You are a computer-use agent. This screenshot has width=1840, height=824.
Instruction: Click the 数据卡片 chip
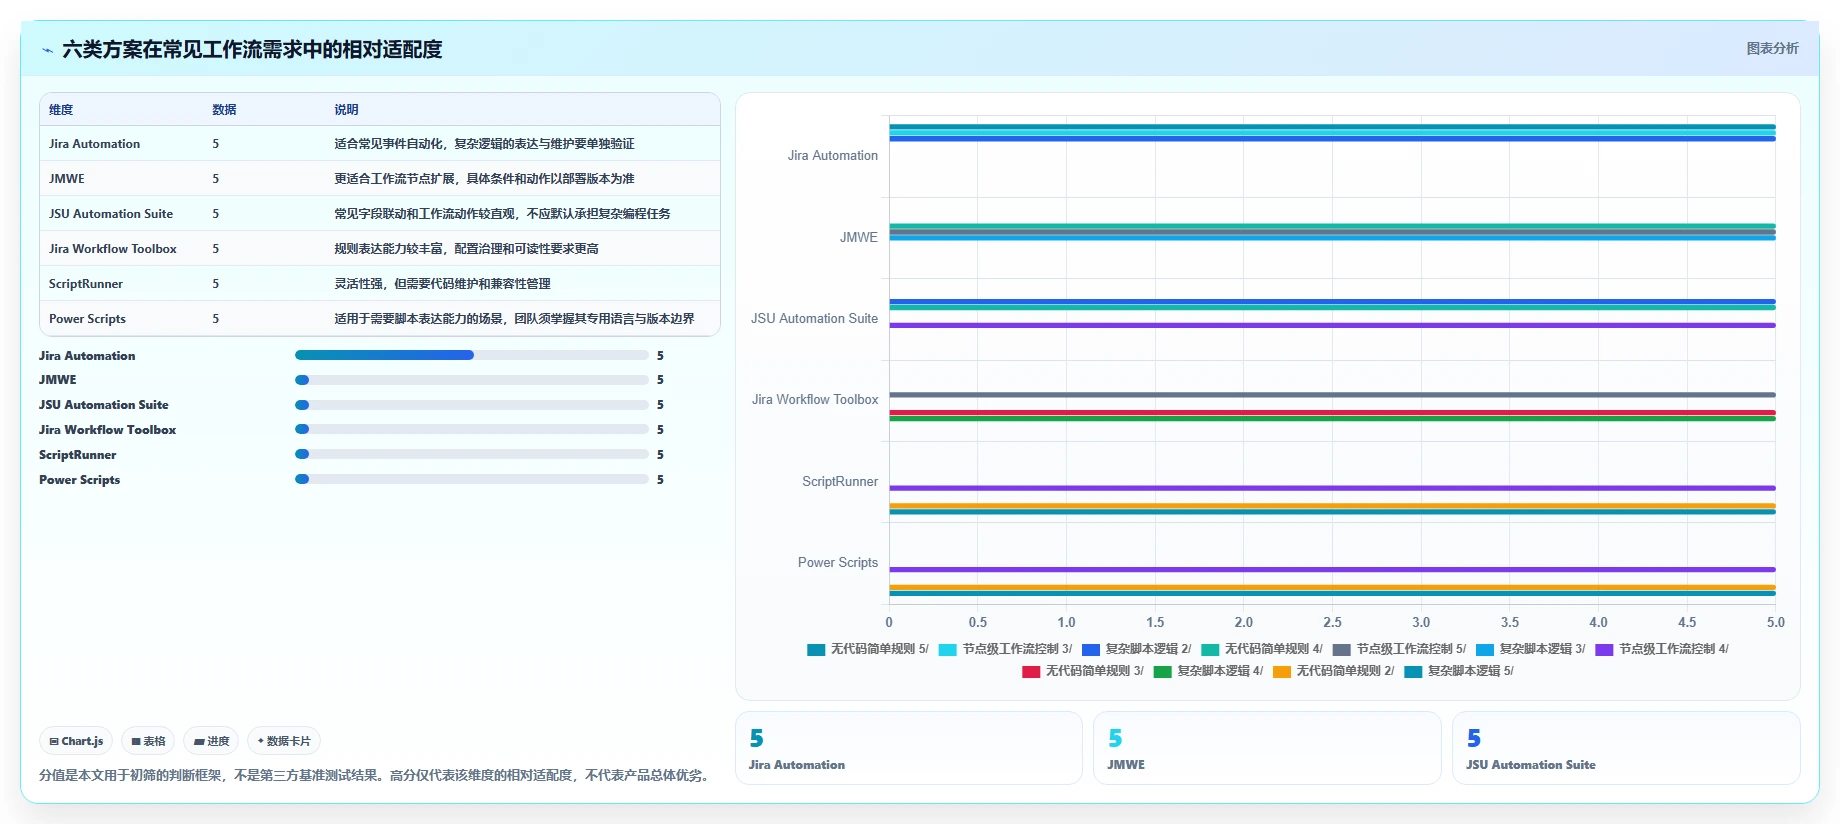point(284,741)
